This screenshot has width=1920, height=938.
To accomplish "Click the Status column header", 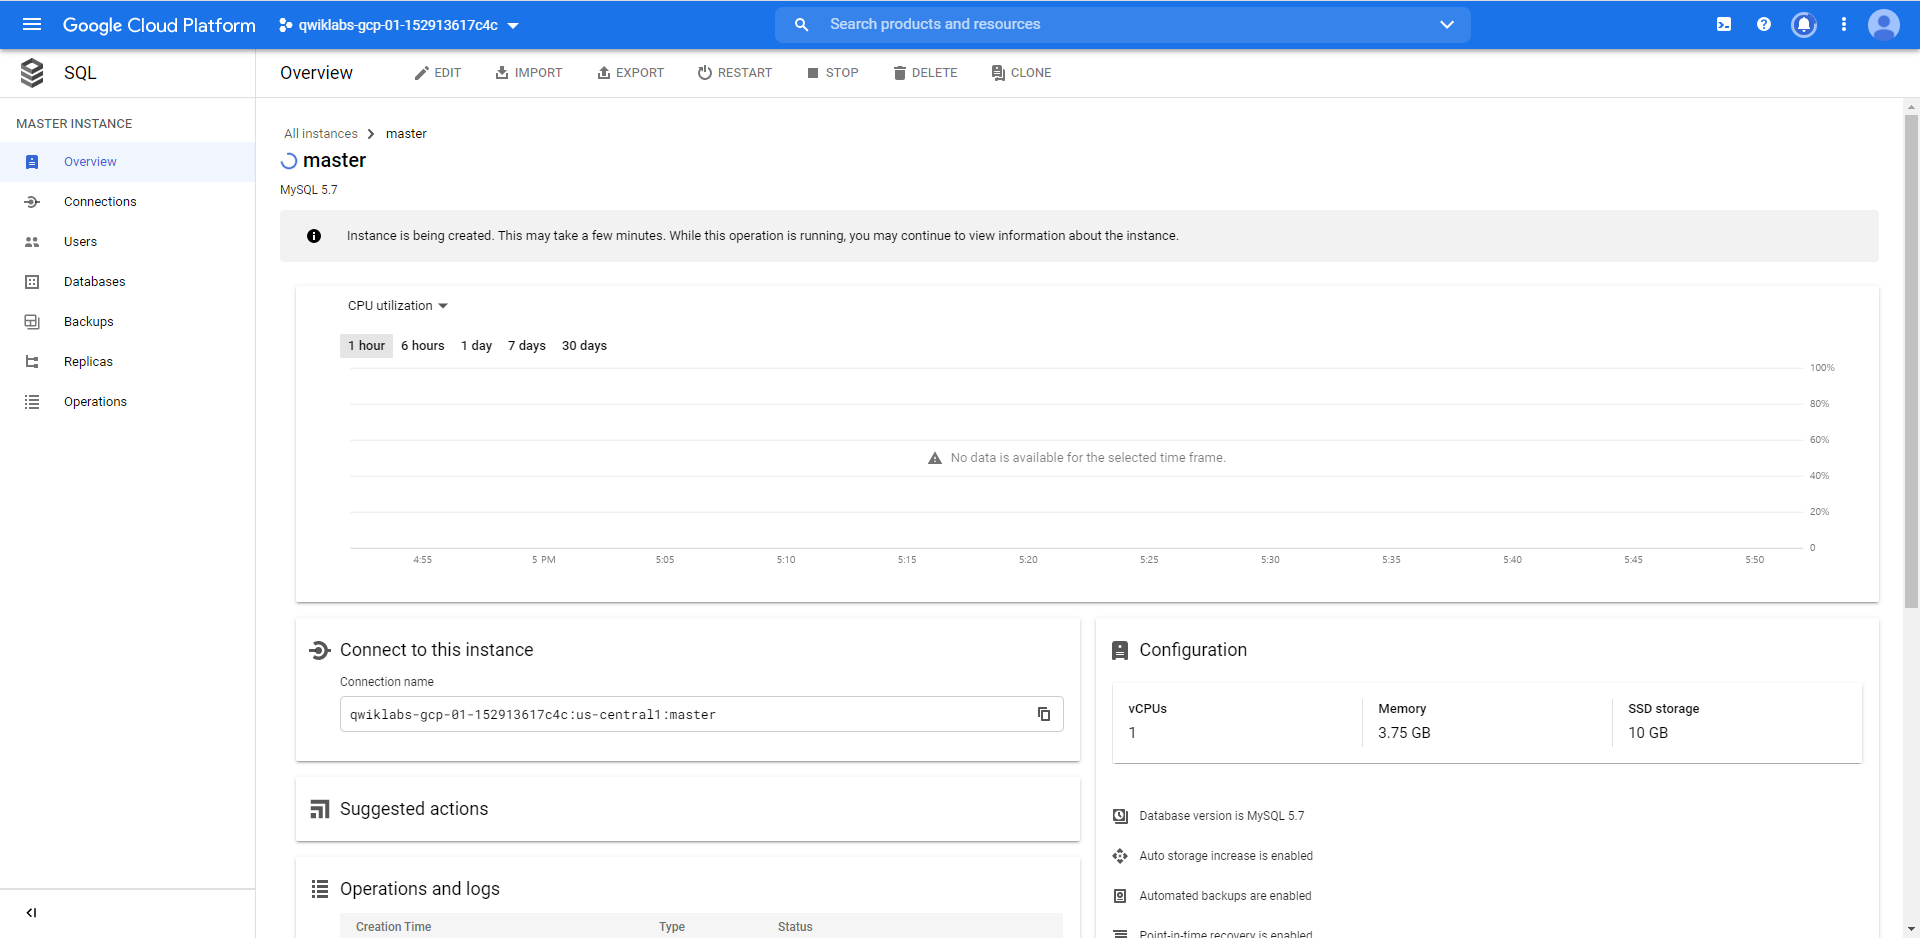I will pos(795,927).
